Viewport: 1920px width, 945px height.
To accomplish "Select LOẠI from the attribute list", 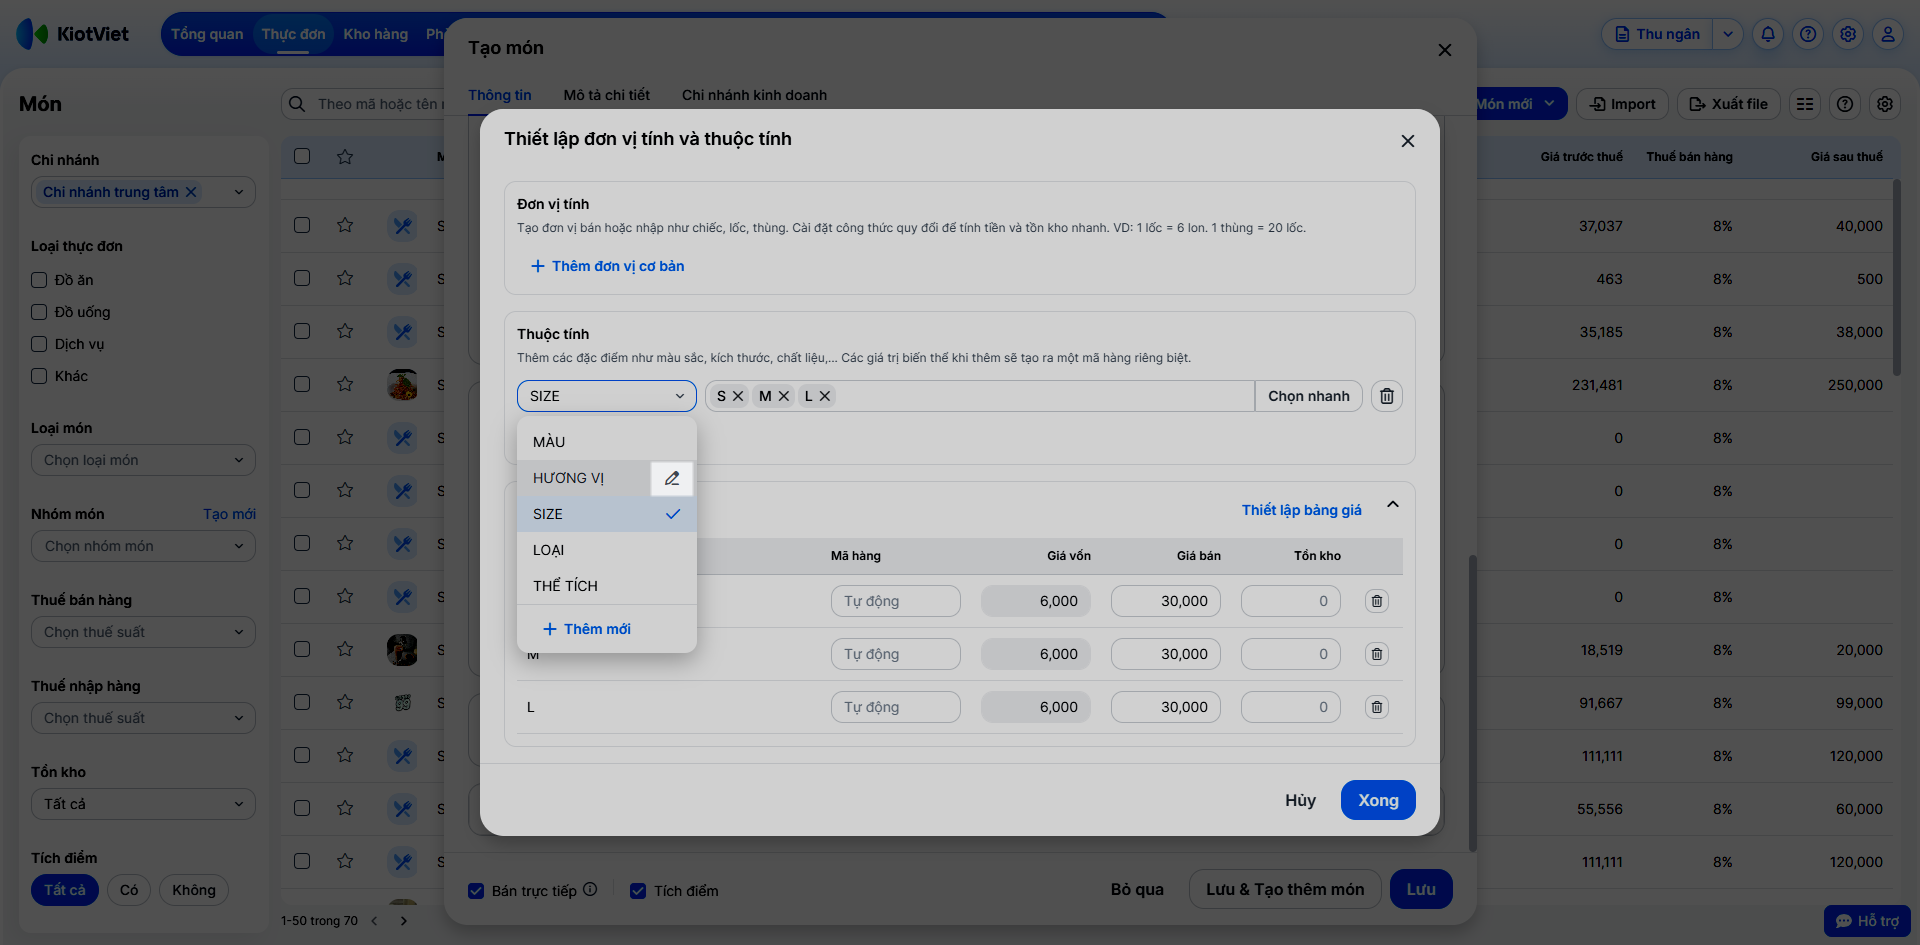I will 549,550.
